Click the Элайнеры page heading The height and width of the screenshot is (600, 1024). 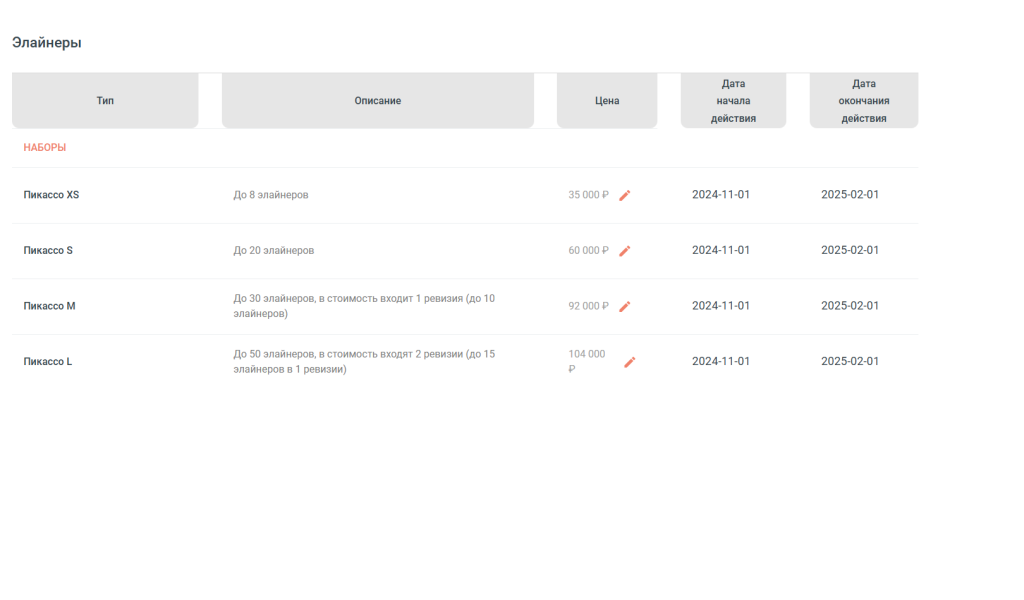(x=46, y=42)
